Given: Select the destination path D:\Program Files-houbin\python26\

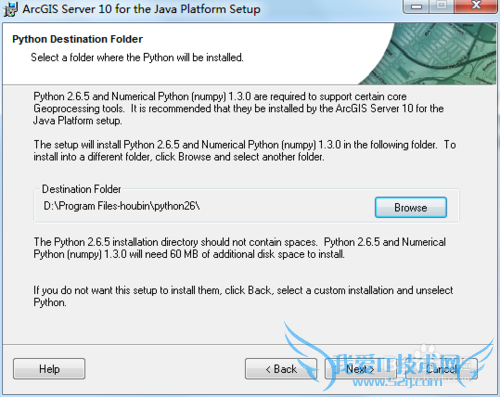Looking at the screenshot, I should pyautogui.click(x=122, y=206).
